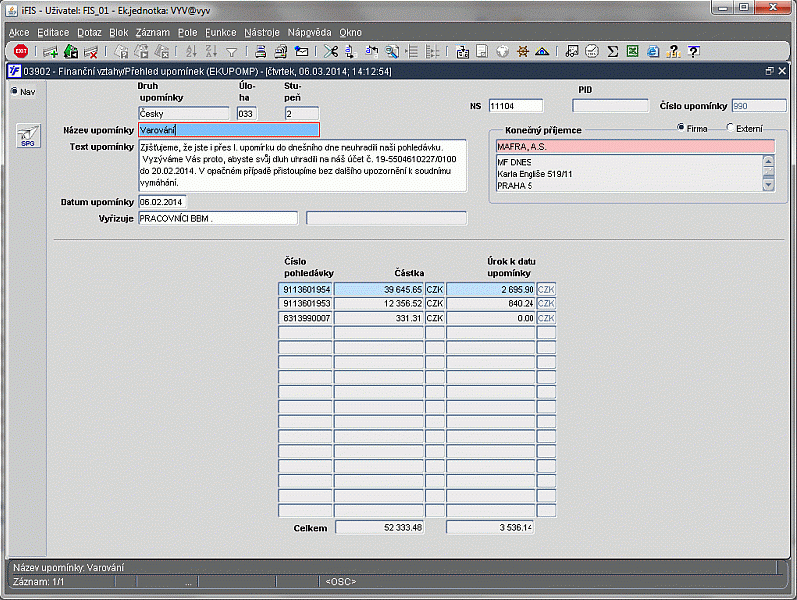Open the Nápověda menu

point(309,33)
